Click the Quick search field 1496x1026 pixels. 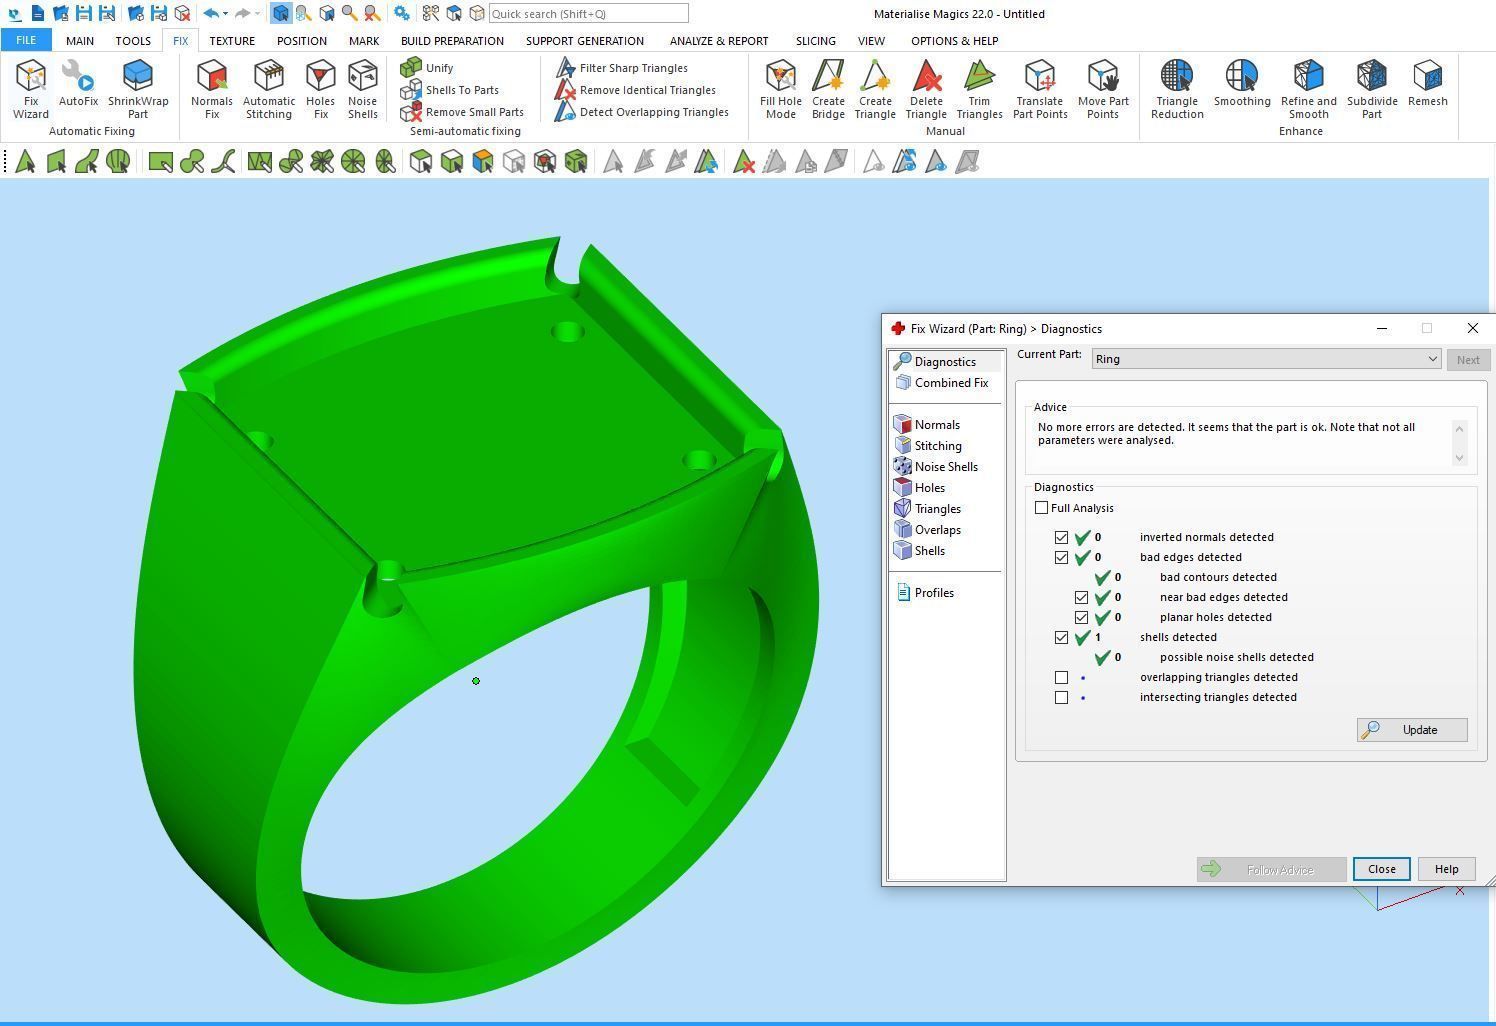click(588, 14)
